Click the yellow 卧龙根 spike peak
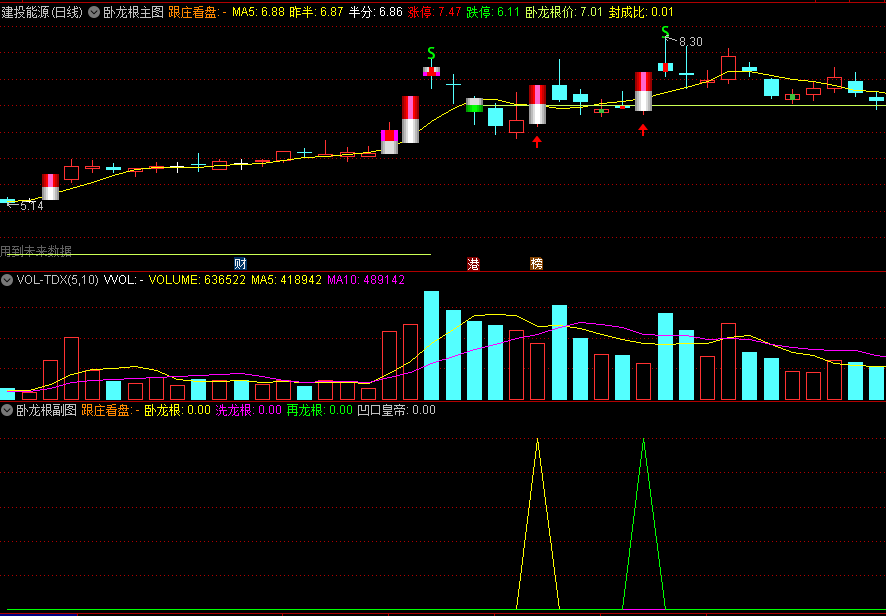Image resolution: width=886 pixels, height=616 pixels. [537, 440]
